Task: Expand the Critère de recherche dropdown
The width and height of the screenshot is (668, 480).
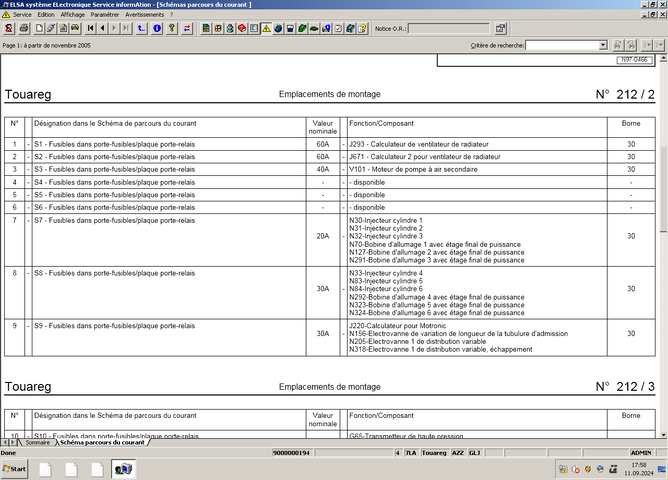Action: (603, 45)
